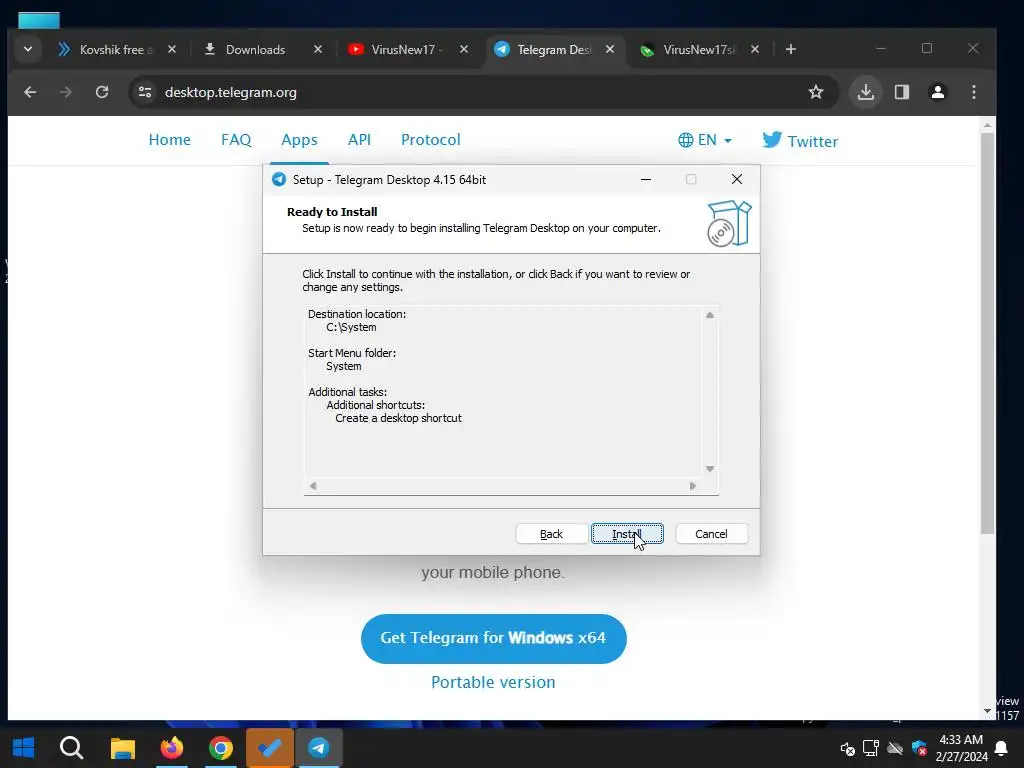
Task: Open the FAQ navigation item
Action: (236, 140)
